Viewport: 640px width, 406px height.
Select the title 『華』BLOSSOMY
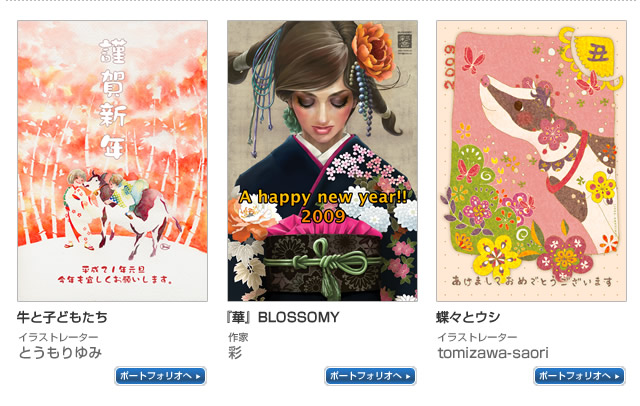[x=283, y=317]
